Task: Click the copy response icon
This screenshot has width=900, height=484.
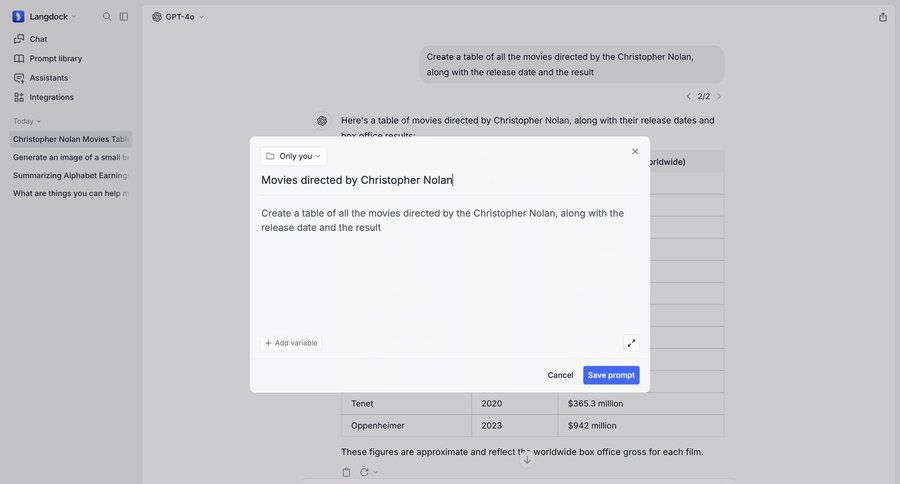Action: pyautogui.click(x=346, y=472)
